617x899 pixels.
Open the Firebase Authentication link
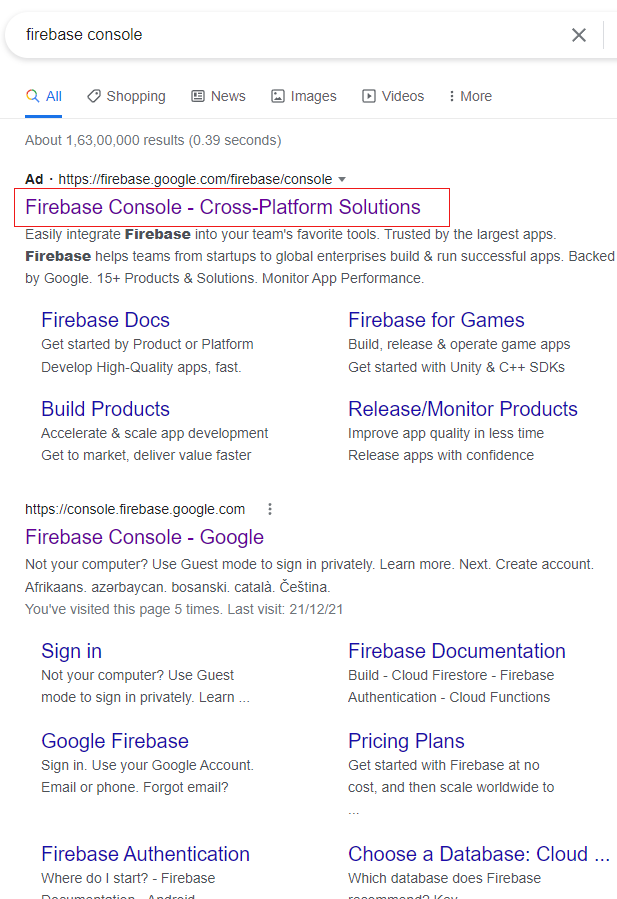click(145, 854)
